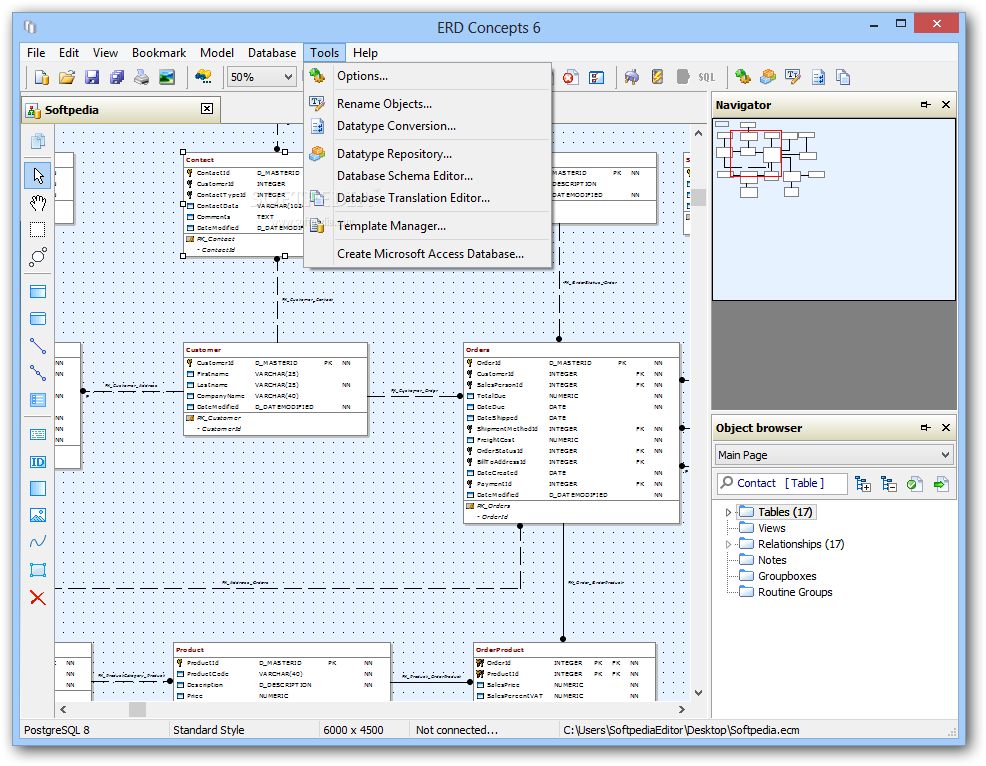Open the Database menu
This screenshot has height=766, width=986.
(x=272, y=53)
